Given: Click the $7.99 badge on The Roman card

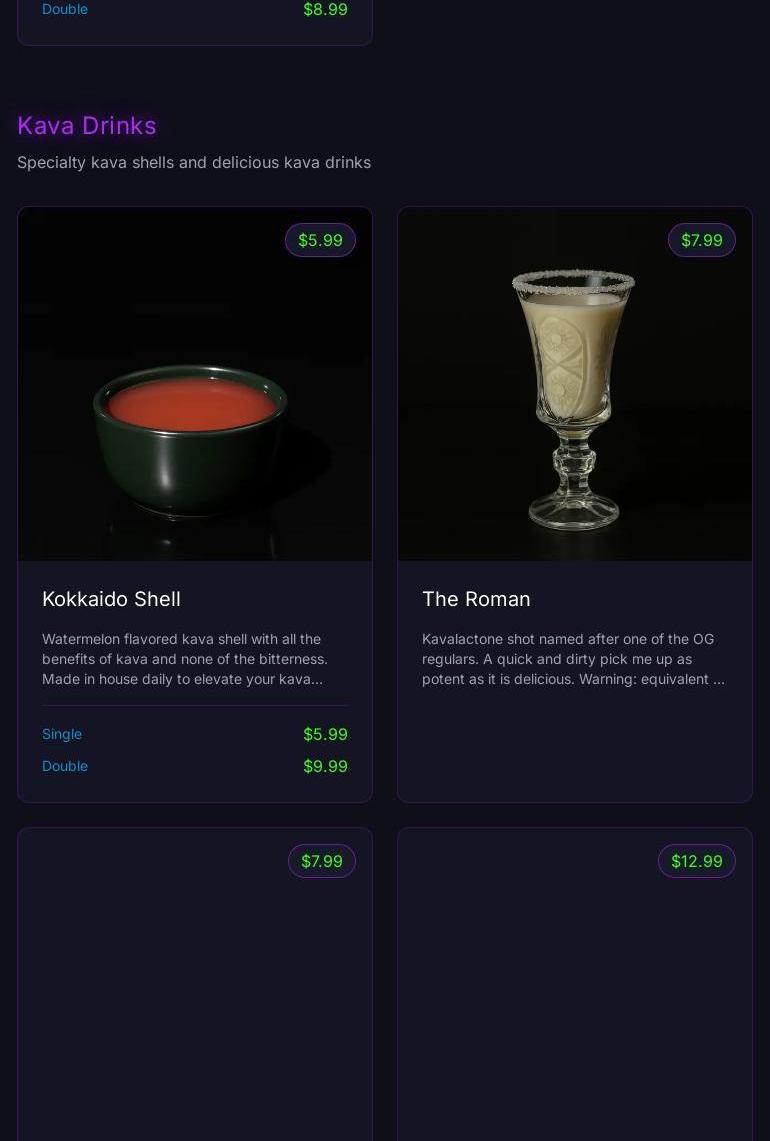Looking at the screenshot, I should click(701, 240).
